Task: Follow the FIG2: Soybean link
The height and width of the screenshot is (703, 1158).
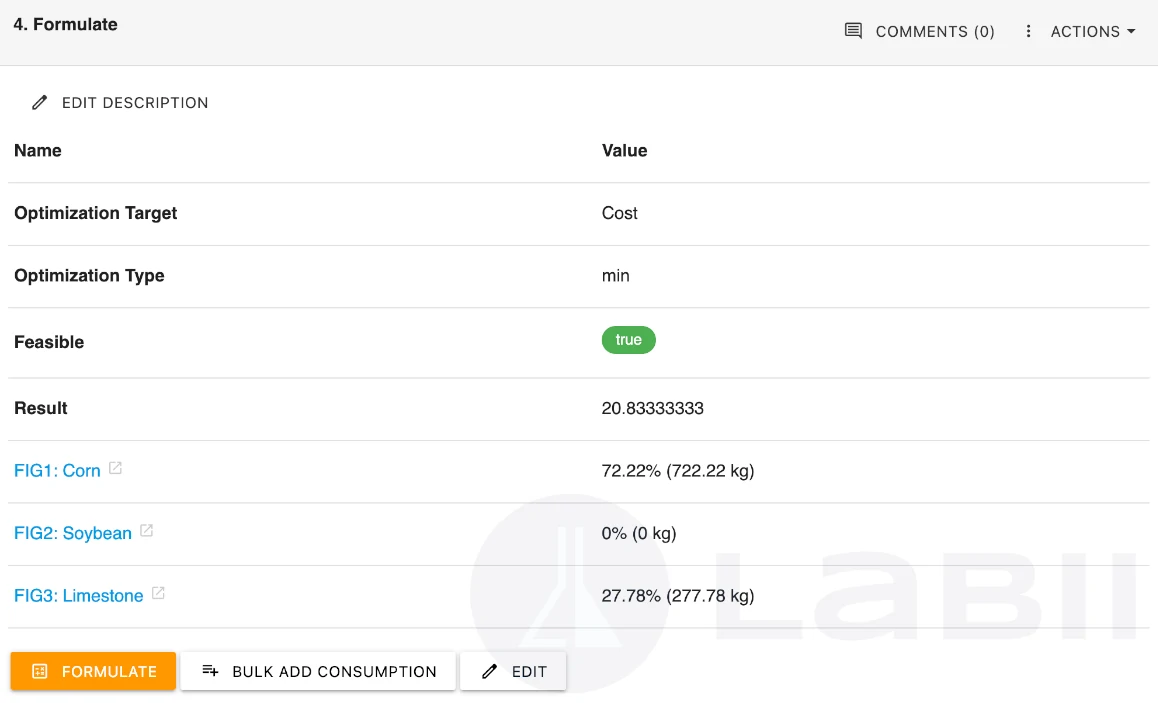Action: (x=72, y=532)
